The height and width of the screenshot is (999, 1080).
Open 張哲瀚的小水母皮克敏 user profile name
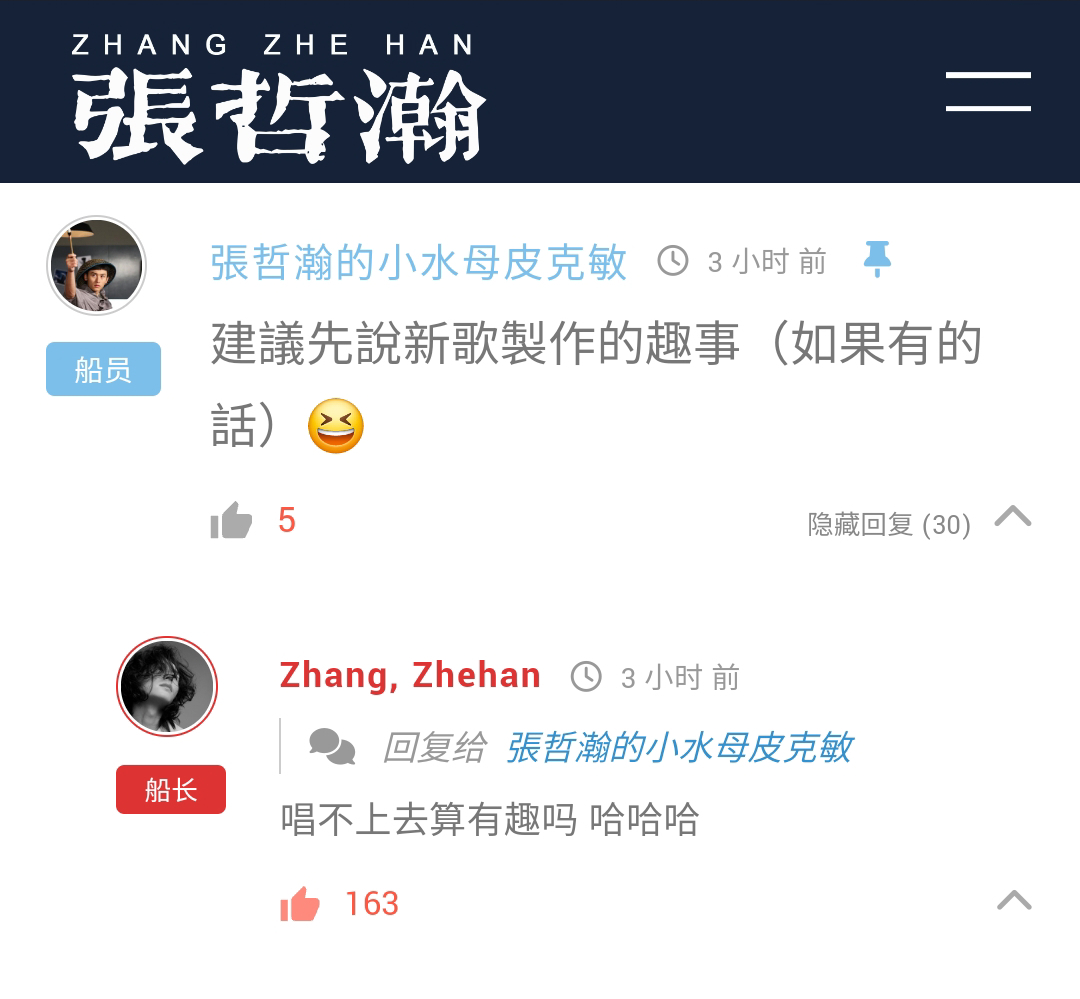418,262
